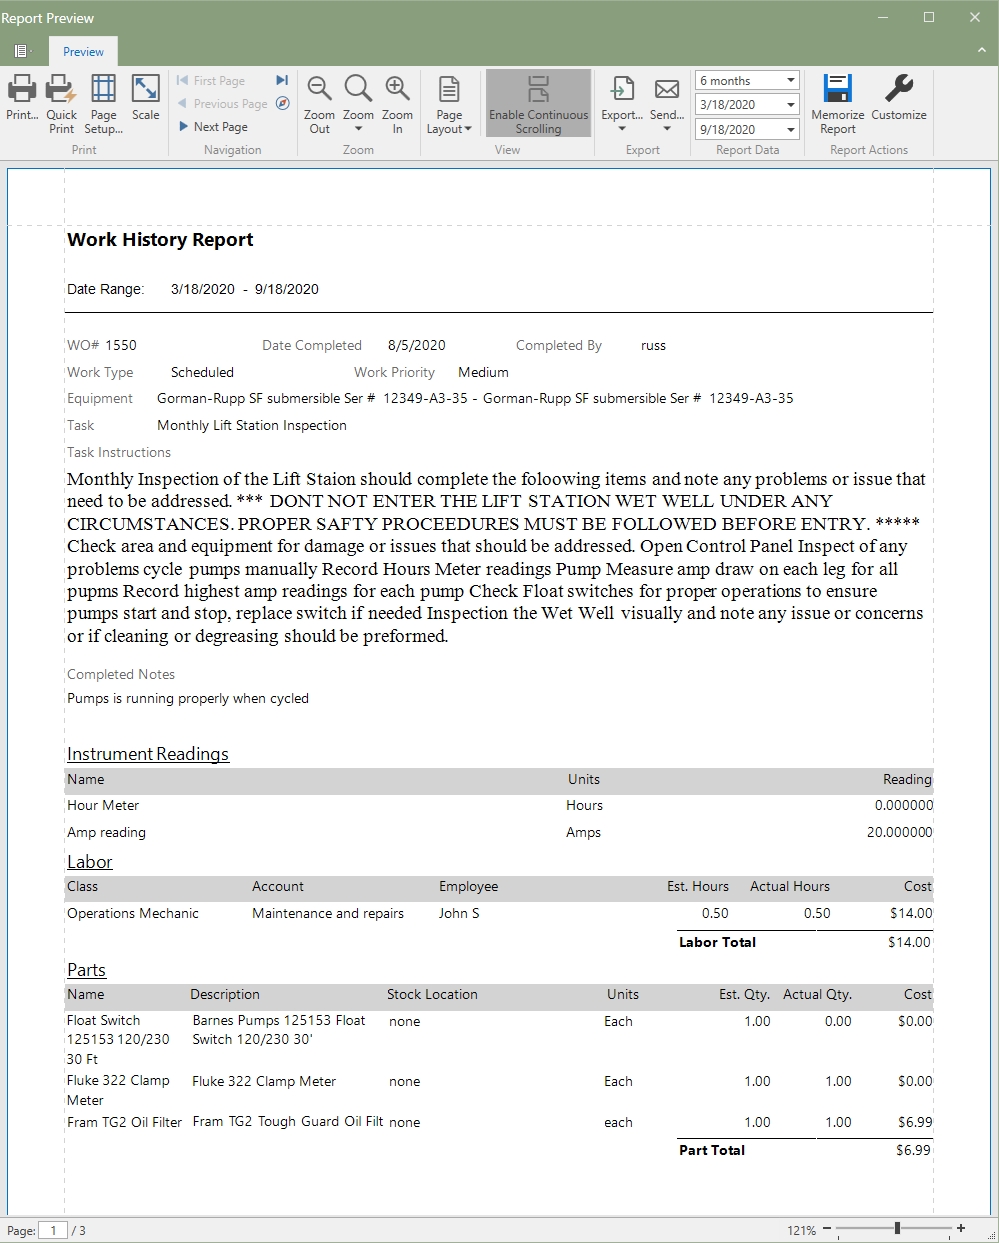Go to Next Page
The width and height of the screenshot is (999, 1243).
click(x=213, y=127)
